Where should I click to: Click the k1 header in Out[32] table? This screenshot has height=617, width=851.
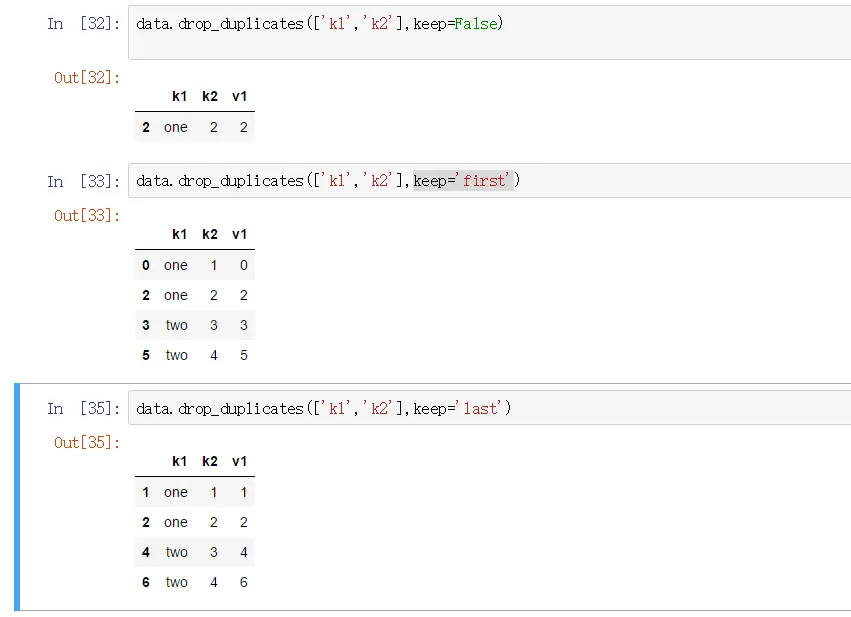coord(179,97)
